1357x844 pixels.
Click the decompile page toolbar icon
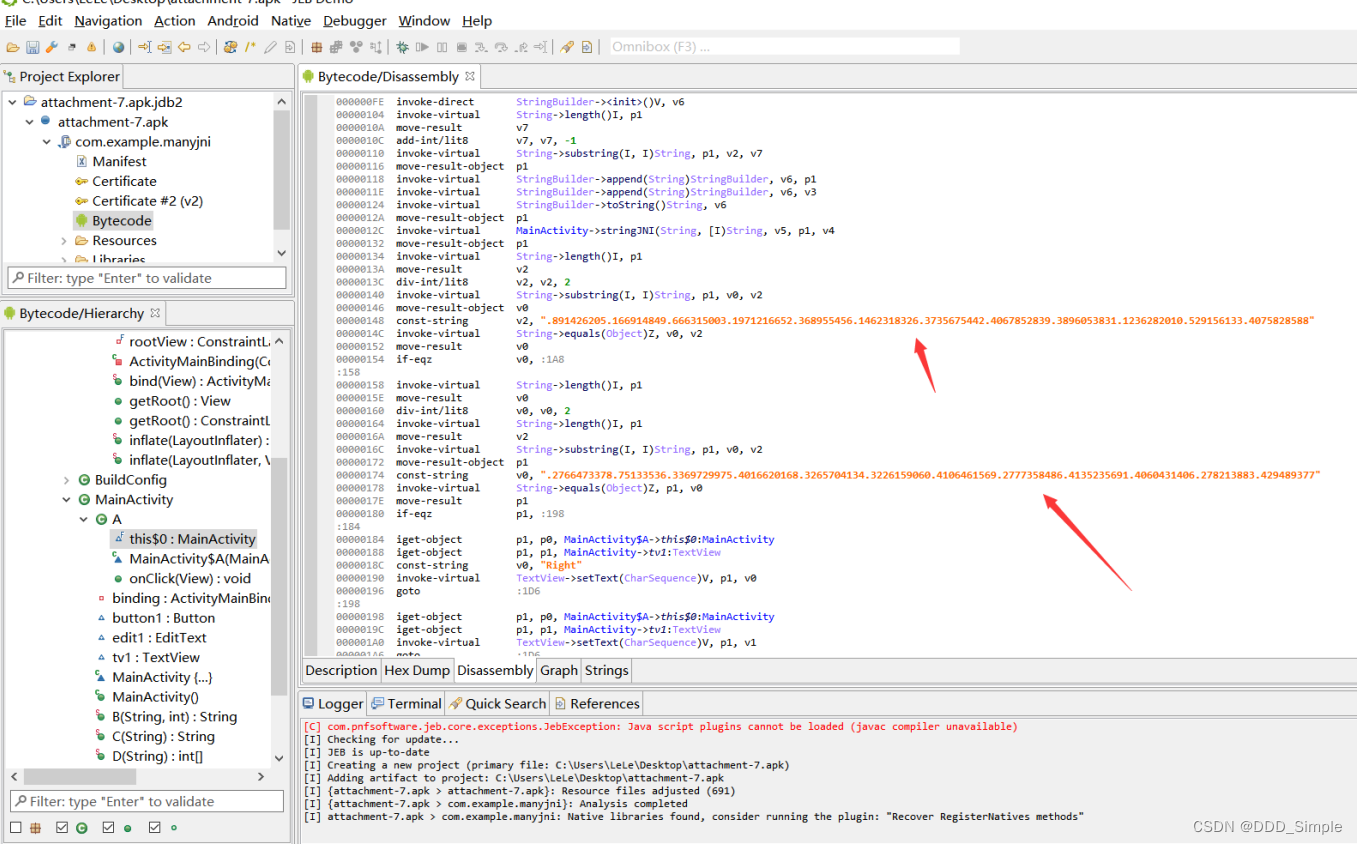click(x=290, y=47)
